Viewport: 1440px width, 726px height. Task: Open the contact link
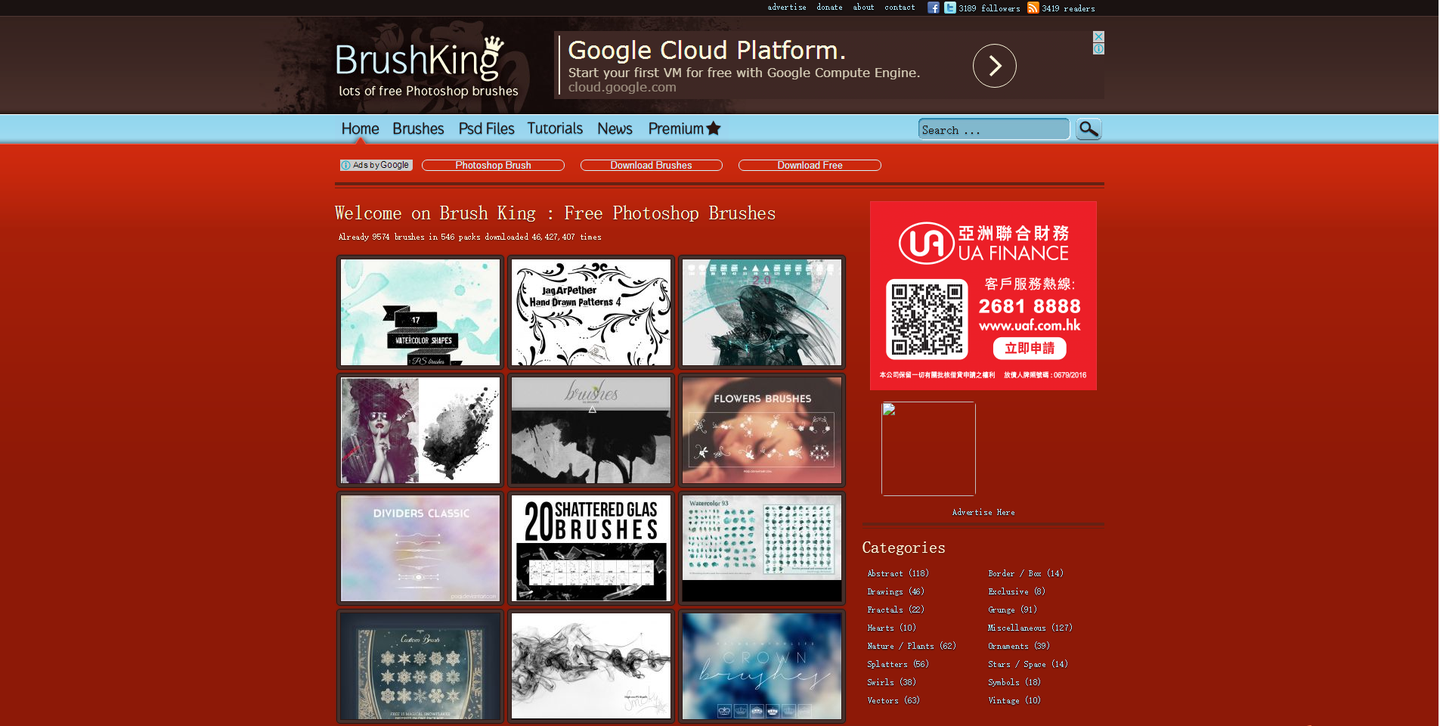pos(900,7)
